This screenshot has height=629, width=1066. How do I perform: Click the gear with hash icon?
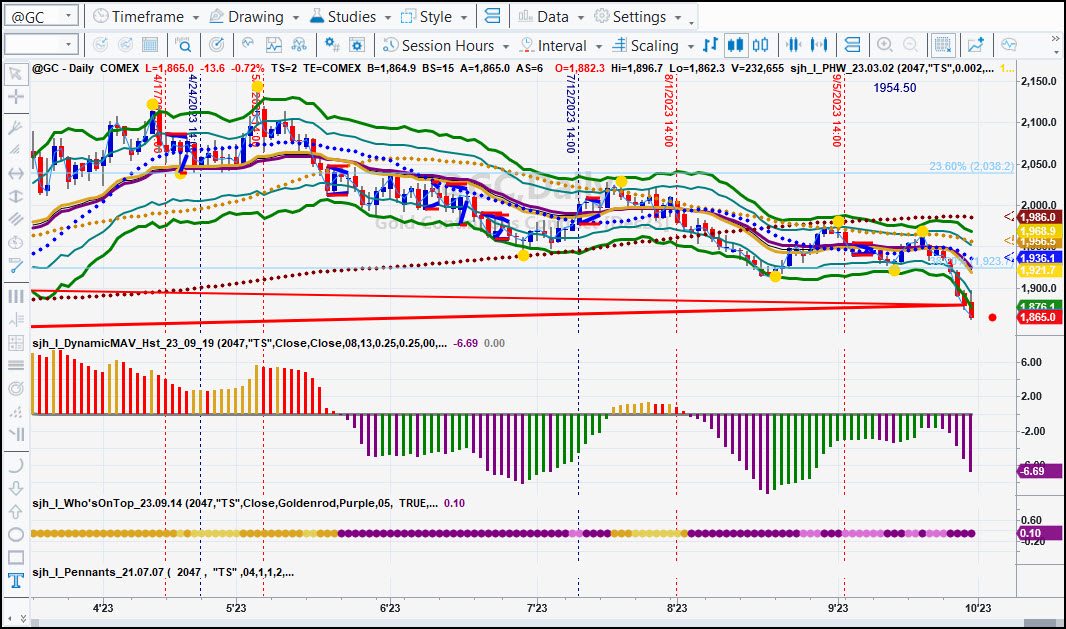click(332, 46)
